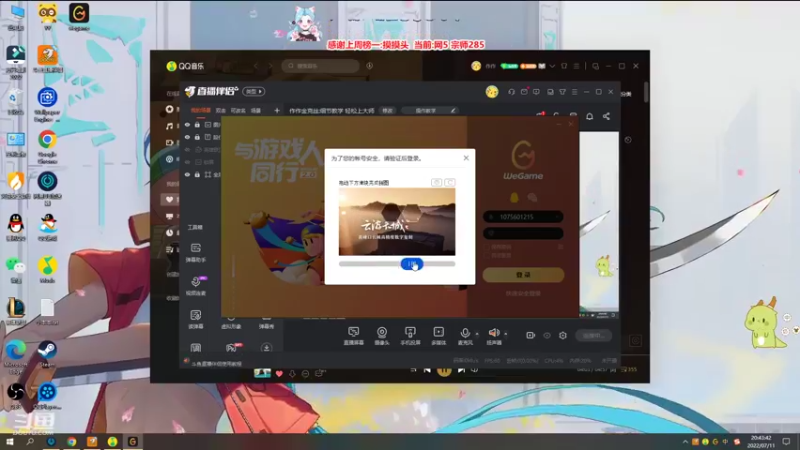The height and width of the screenshot is (450, 800).
Task: Open 视频连麦 tool in the toolbox
Action: pyautogui.click(x=196, y=286)
